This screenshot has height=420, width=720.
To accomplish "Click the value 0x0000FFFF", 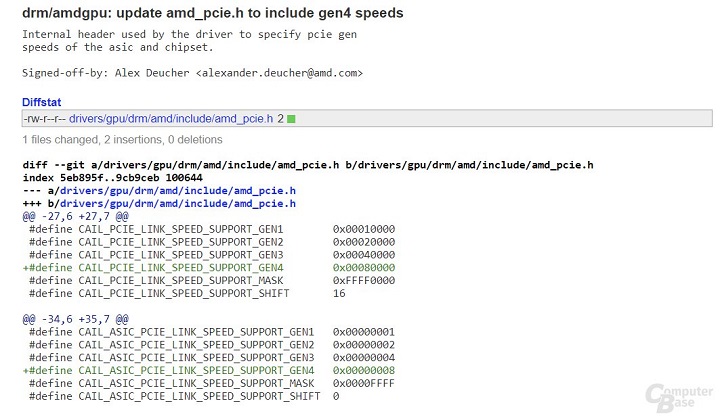I will [x=364, y=383].
